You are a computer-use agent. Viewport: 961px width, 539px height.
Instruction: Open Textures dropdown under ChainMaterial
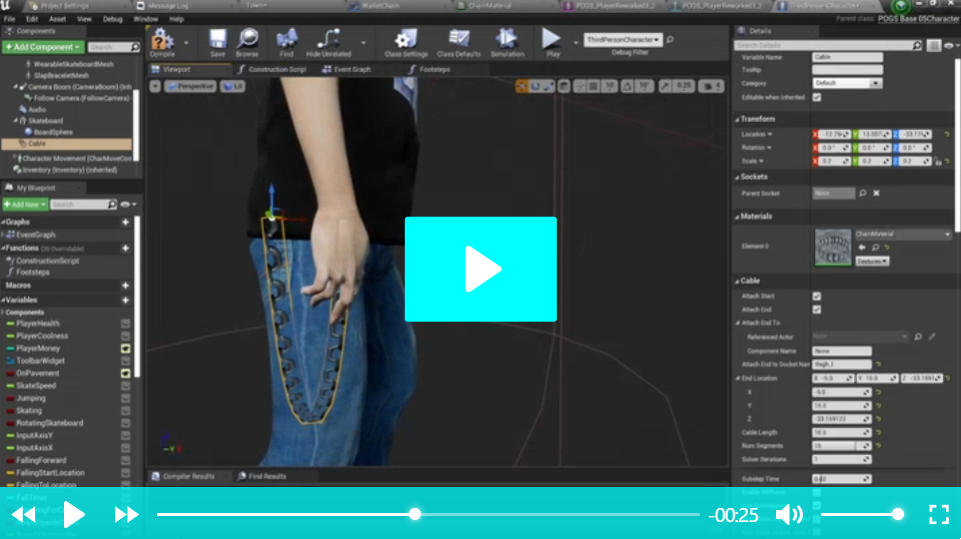[872, 261]
